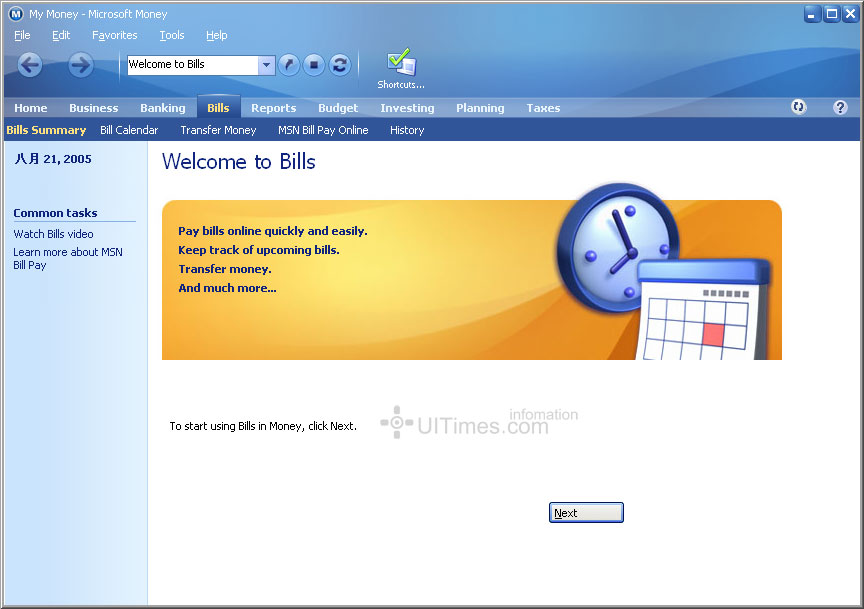Maximize the Microsoft Money window

click(831, 14)
